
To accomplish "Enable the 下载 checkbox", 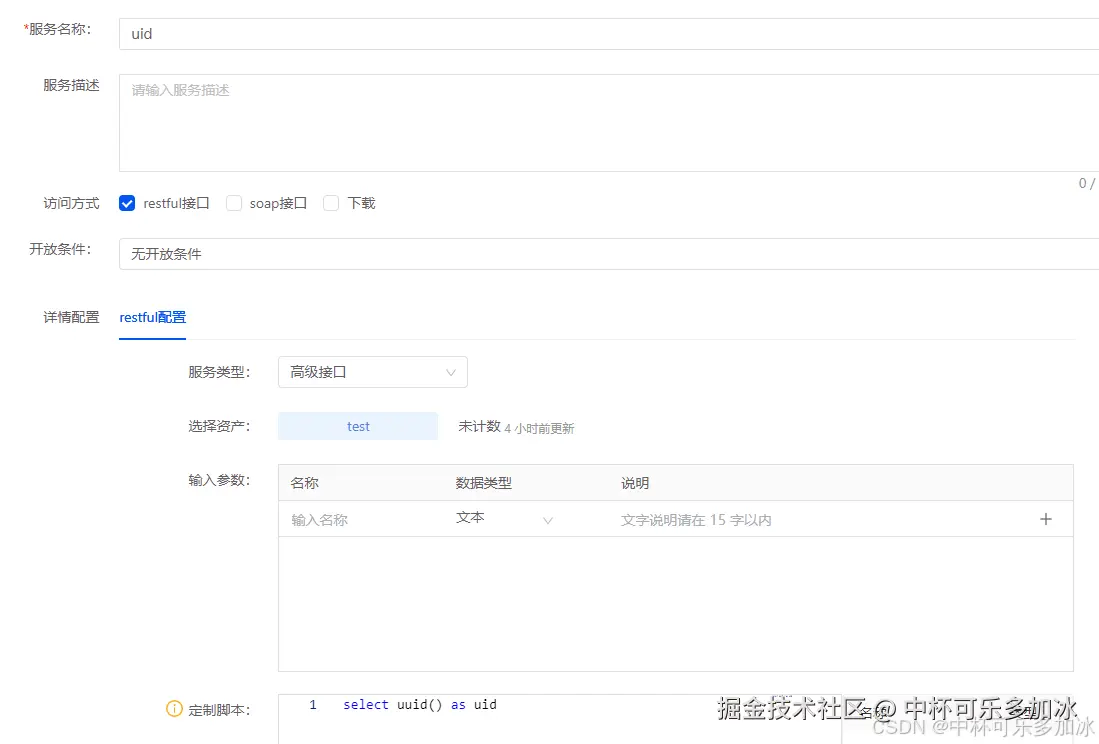I will [330, 202].
